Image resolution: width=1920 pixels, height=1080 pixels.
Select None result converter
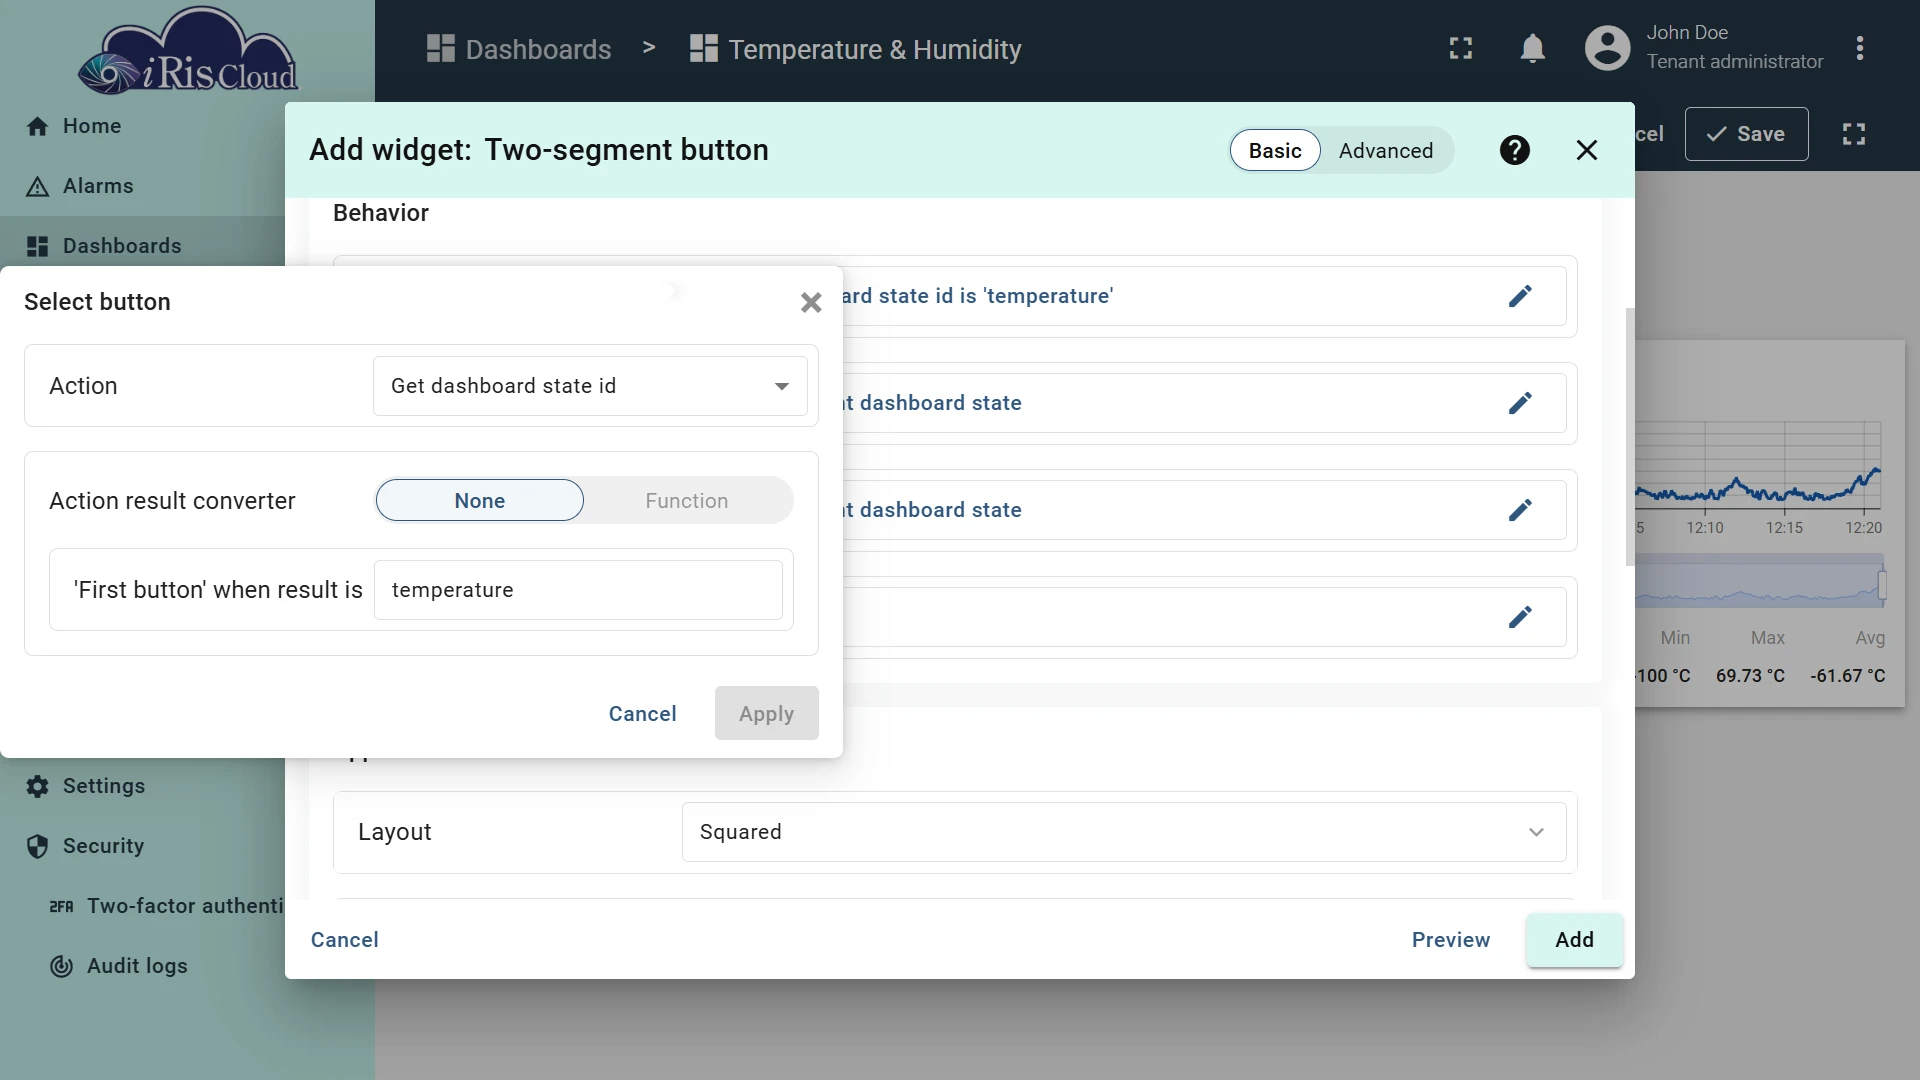[x=480, y=500]
